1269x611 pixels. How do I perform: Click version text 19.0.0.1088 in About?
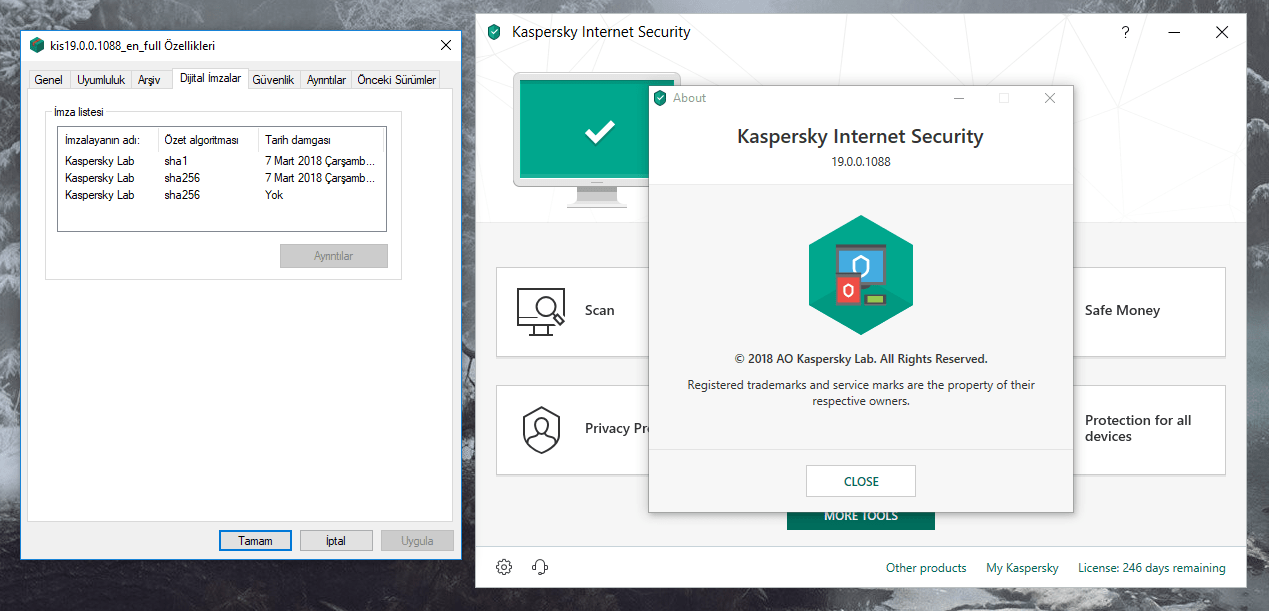click(861, 161)
